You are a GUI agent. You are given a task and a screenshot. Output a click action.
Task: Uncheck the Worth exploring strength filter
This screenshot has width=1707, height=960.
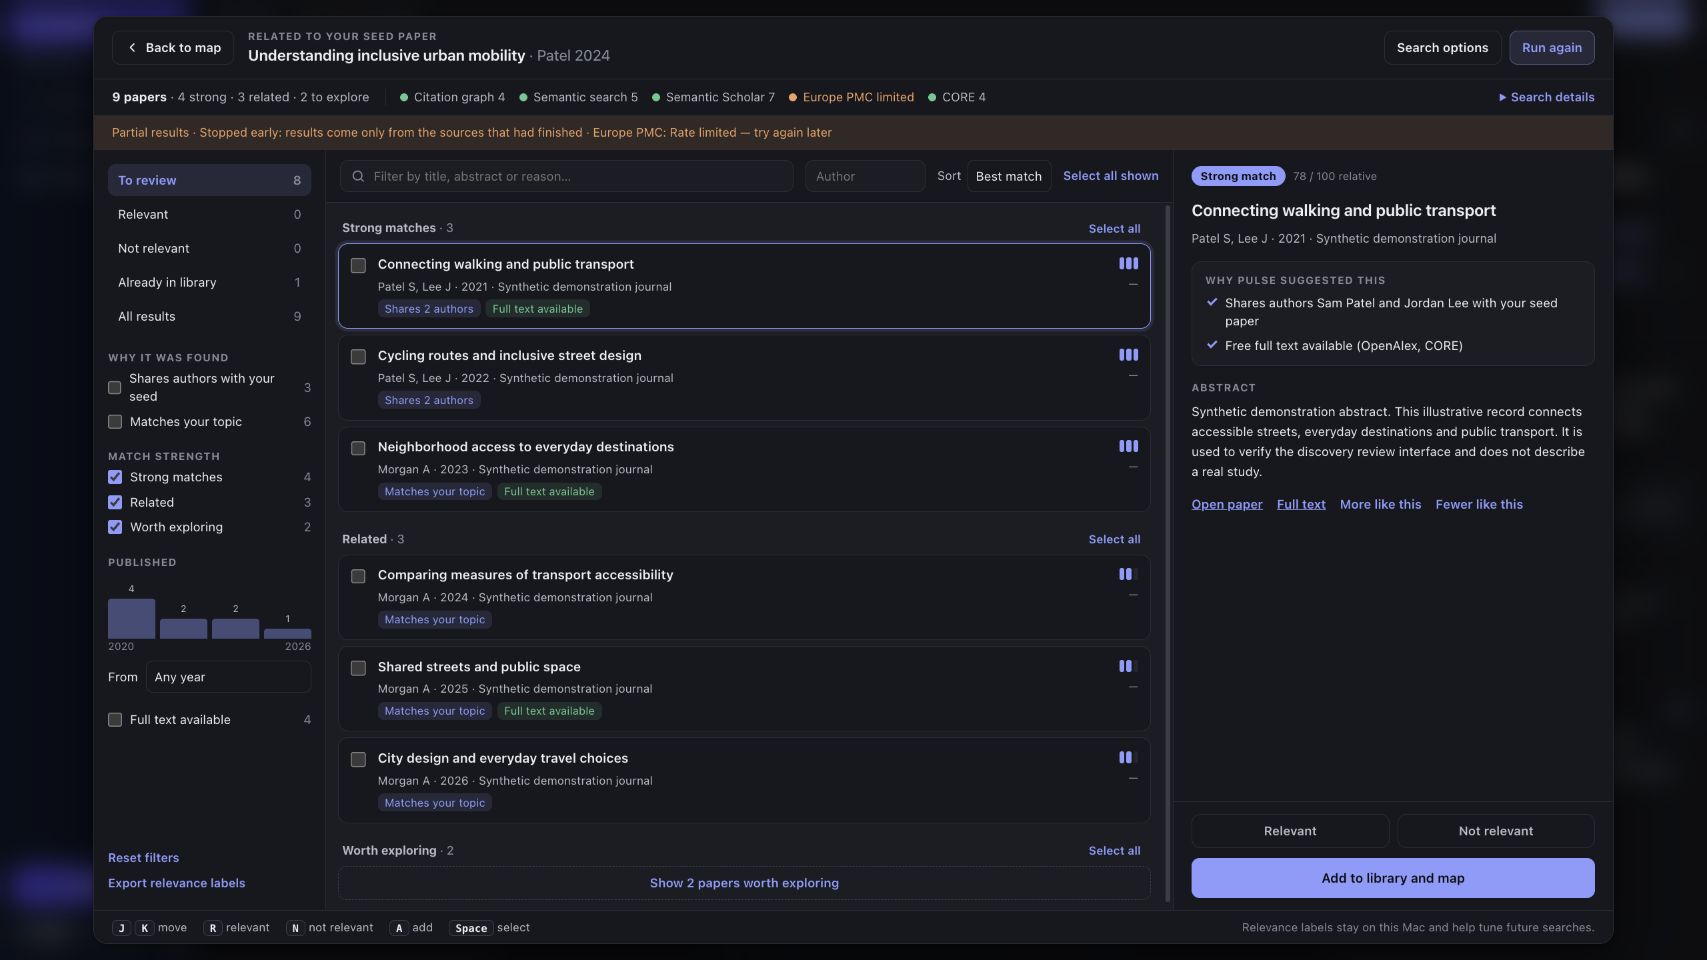point(115,528)
